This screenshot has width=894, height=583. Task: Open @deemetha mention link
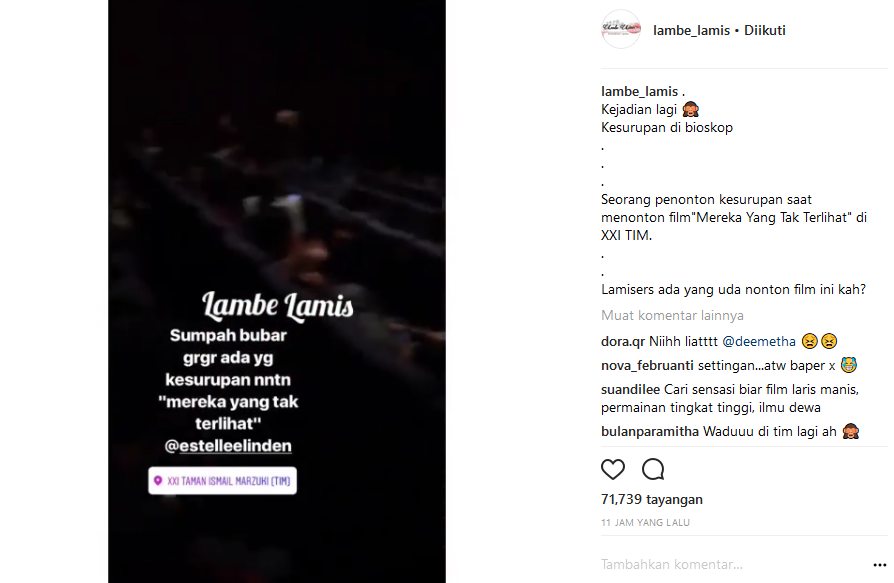pos(759,341)
